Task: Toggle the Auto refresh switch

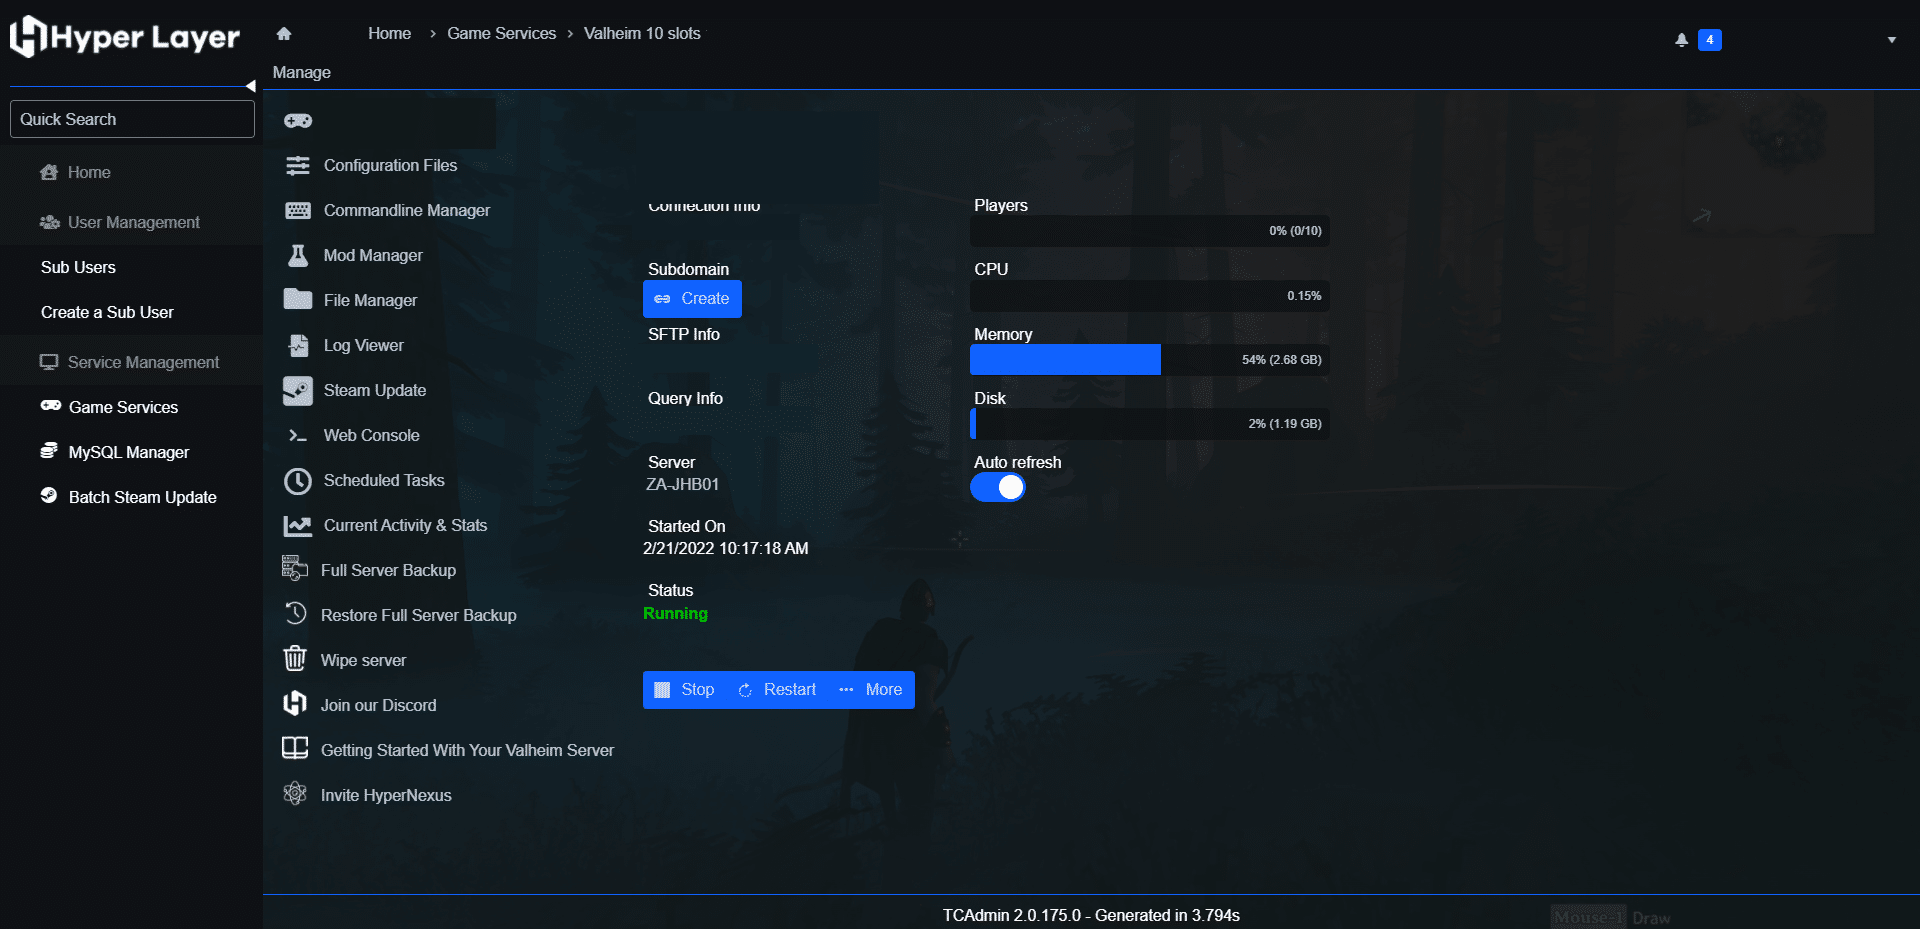Action: pyautogui.click(x=998, y=488)
